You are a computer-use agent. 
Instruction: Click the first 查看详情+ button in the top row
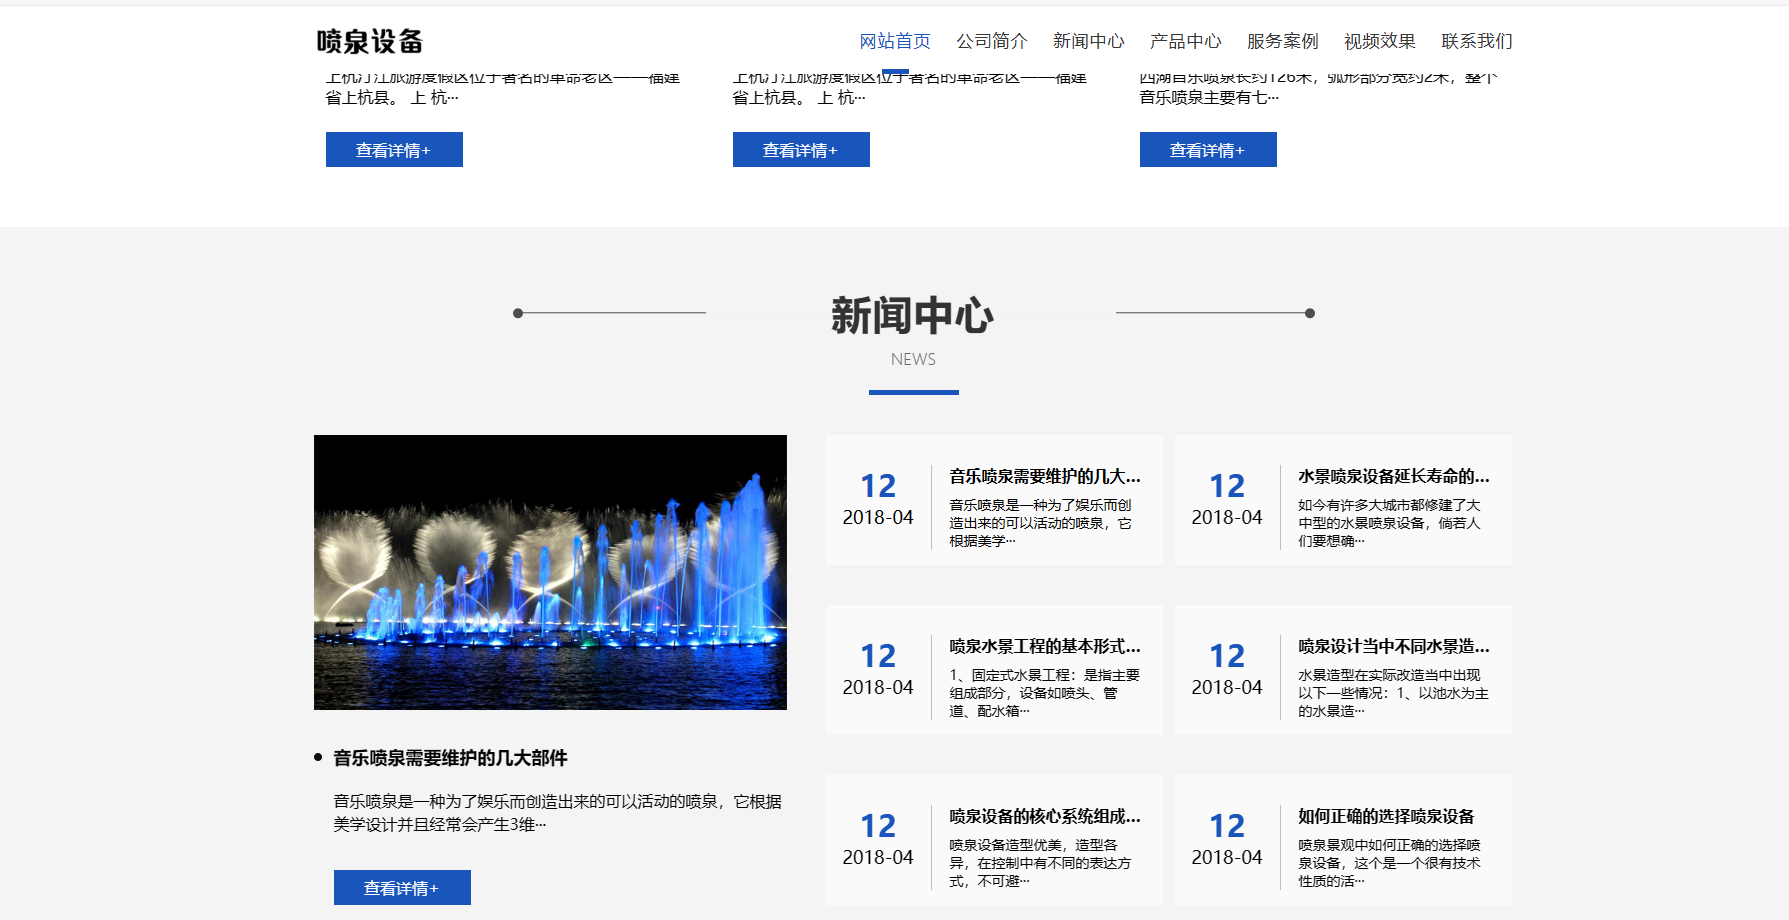(x=394, y=150)
